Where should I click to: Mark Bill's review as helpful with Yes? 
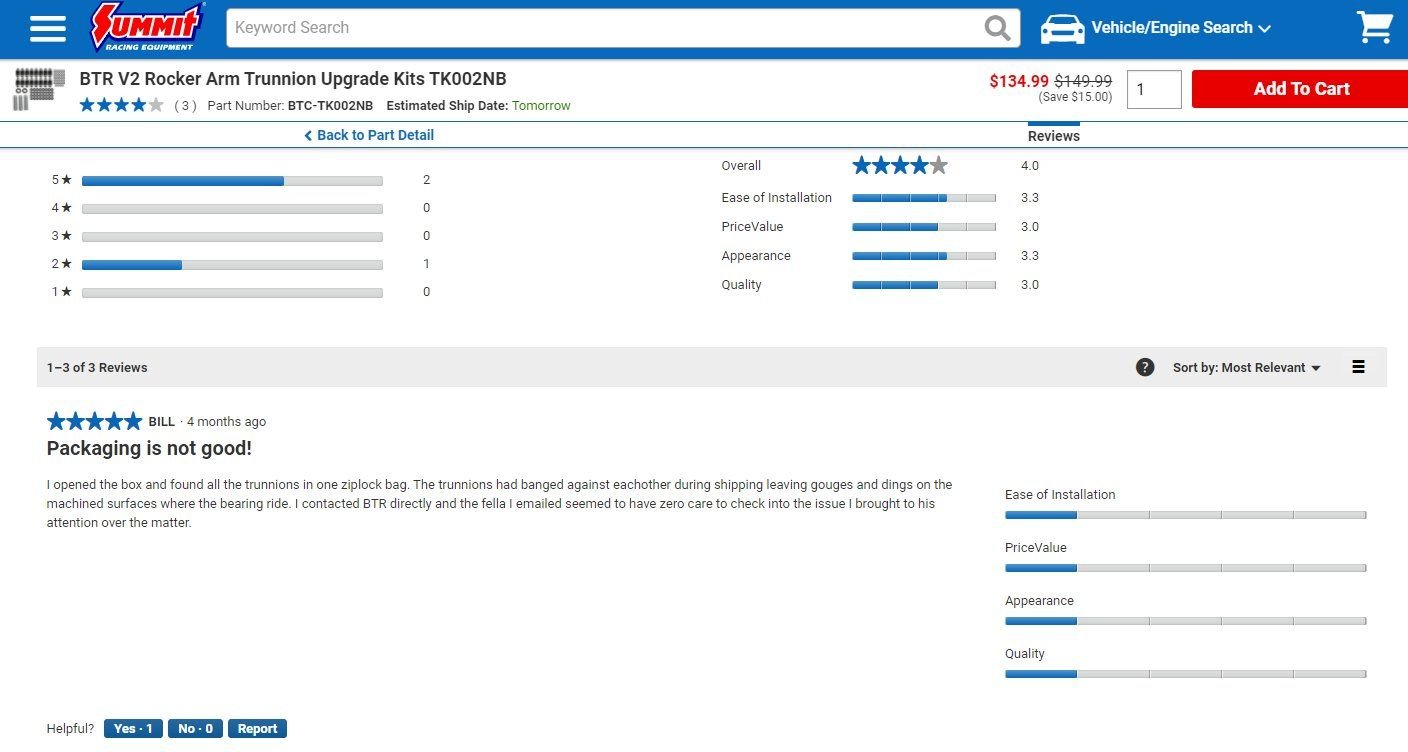pos(133,729)
